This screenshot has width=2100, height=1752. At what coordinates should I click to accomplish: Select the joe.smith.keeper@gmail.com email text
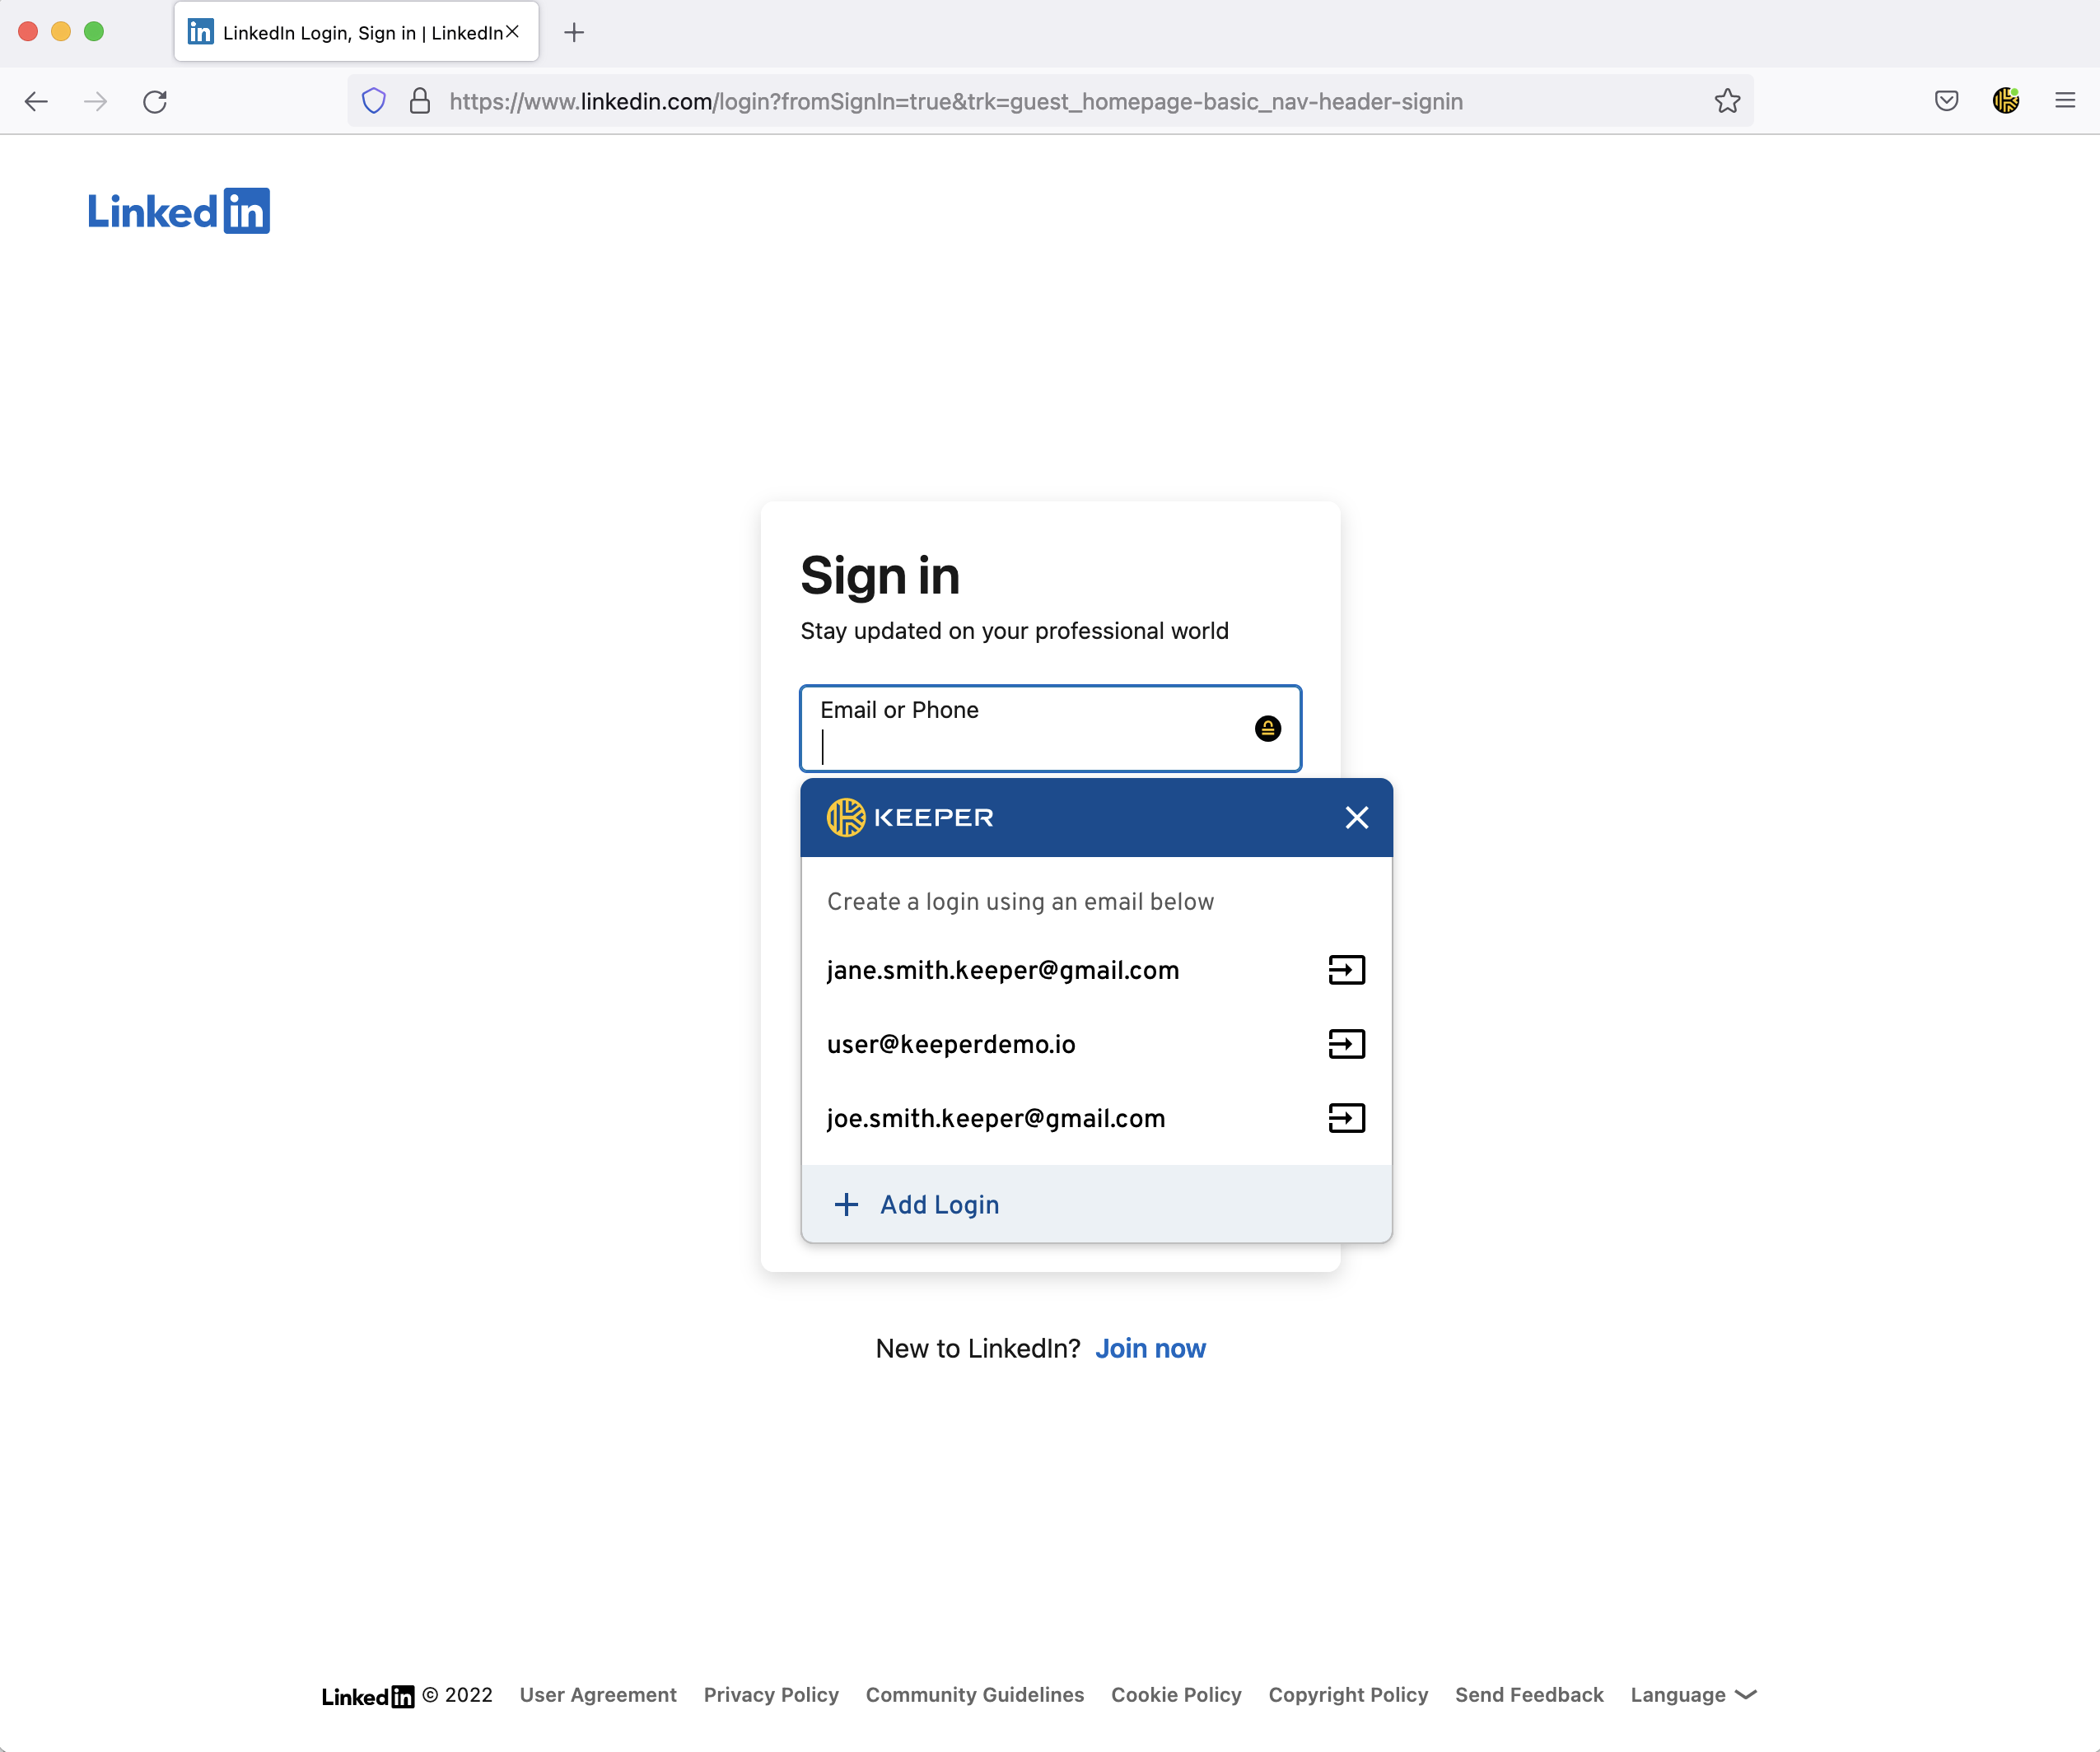click(x=996, y=1119)
